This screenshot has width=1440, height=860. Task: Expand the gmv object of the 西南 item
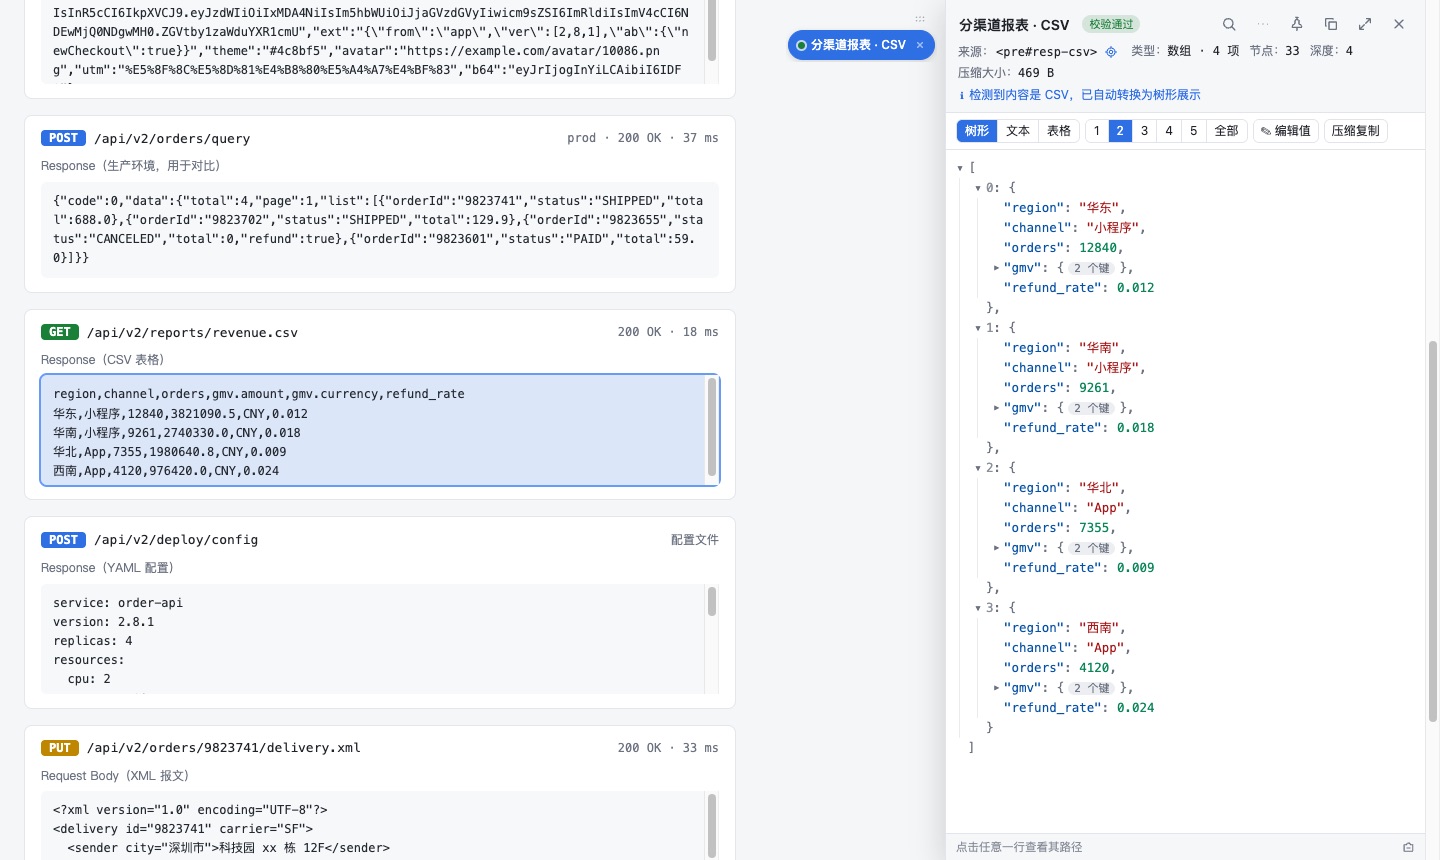[996, 688]
